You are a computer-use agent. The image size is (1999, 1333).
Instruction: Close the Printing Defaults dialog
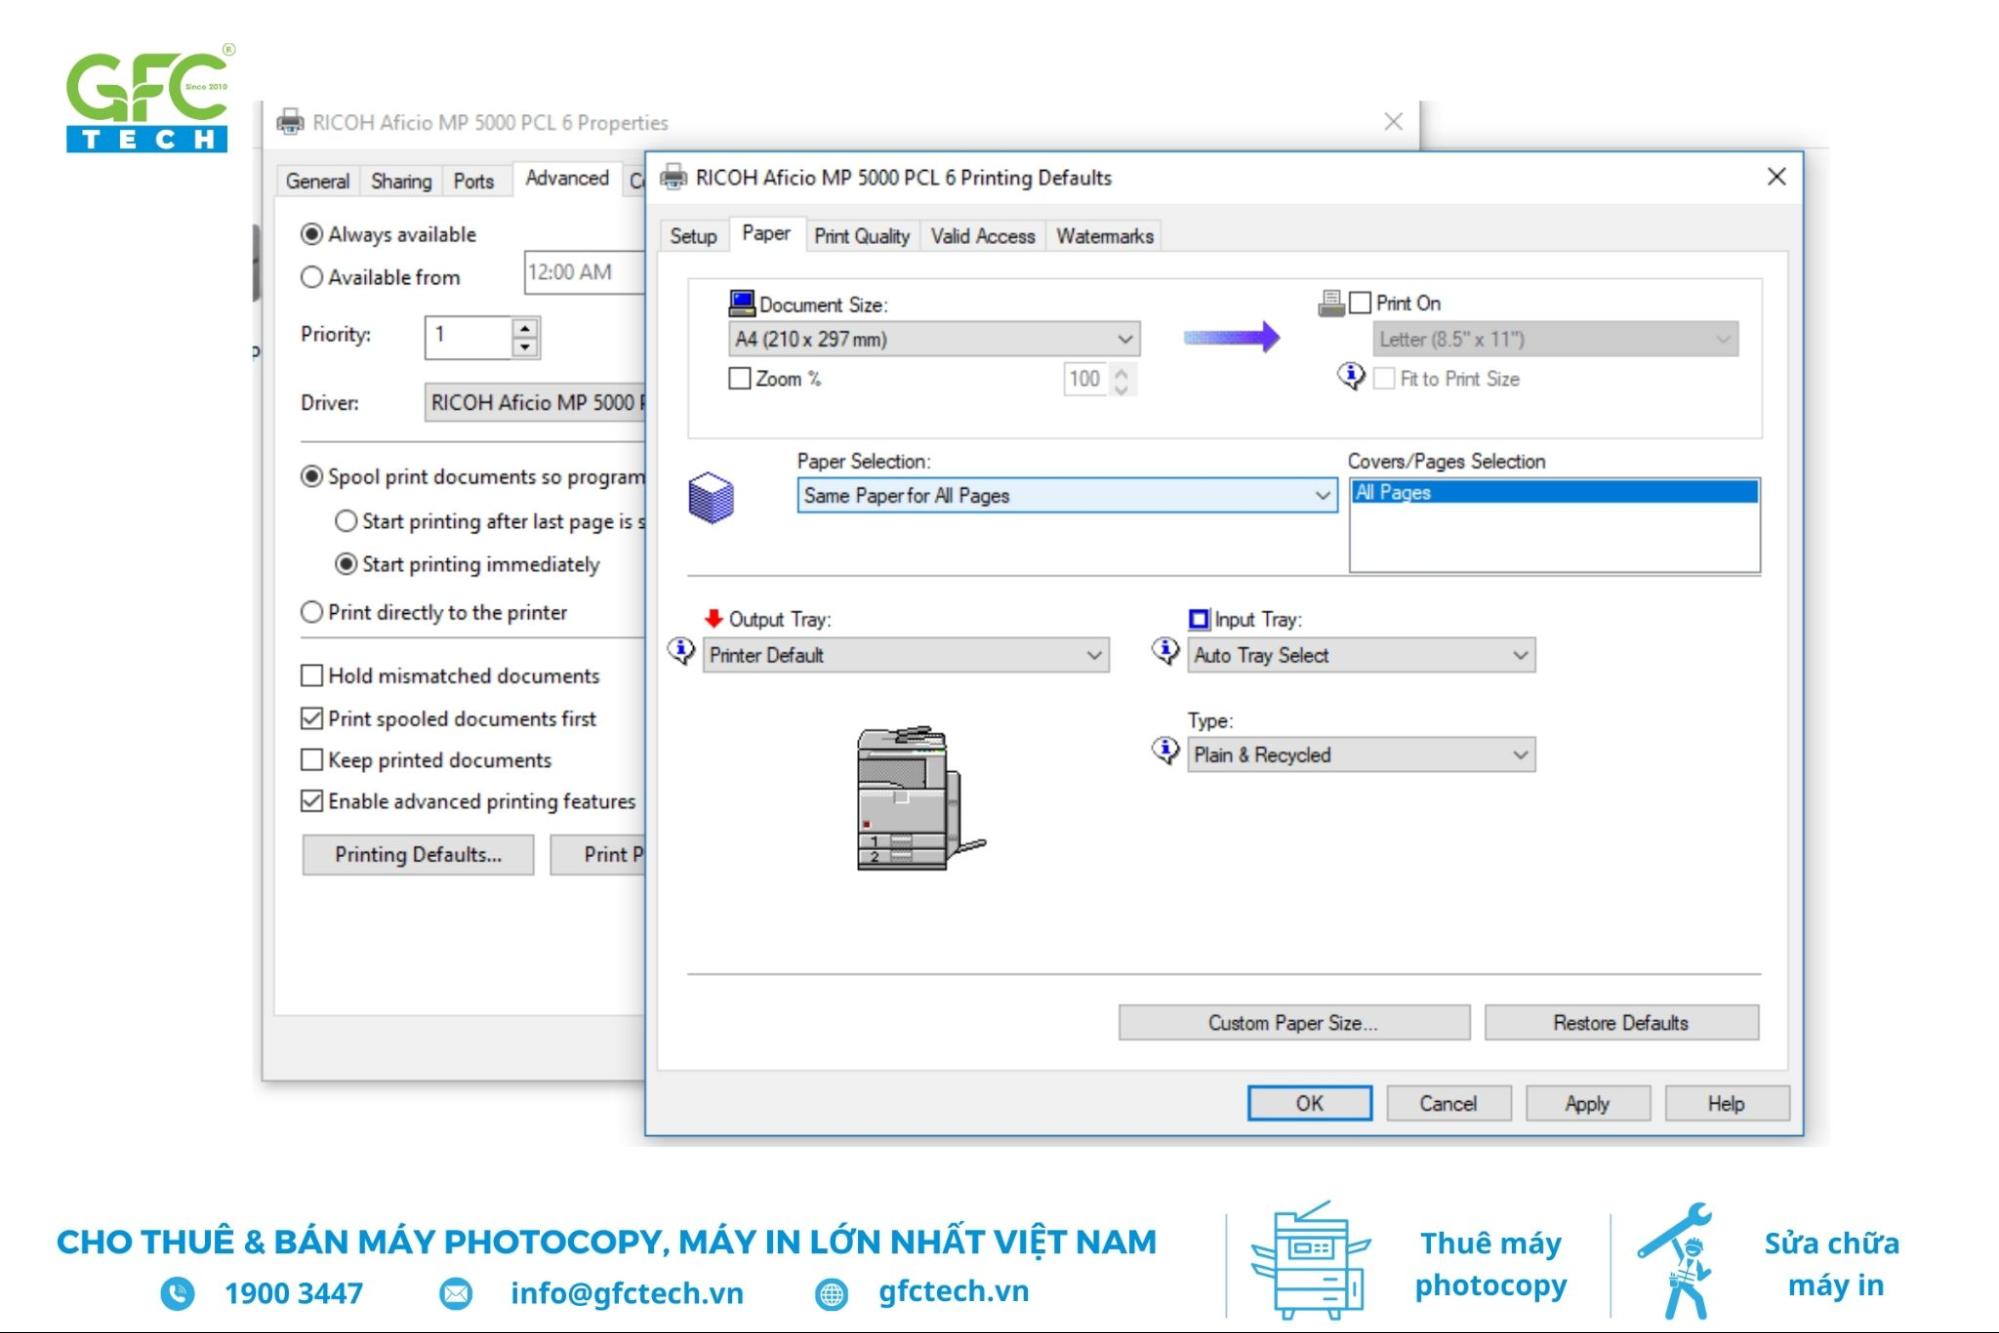(x=1776, y=177)
